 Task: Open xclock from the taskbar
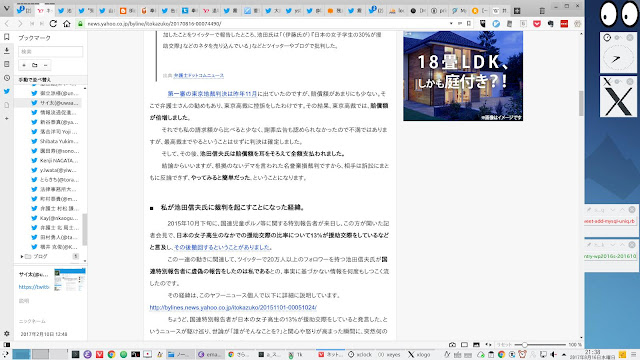pos(360,354)
